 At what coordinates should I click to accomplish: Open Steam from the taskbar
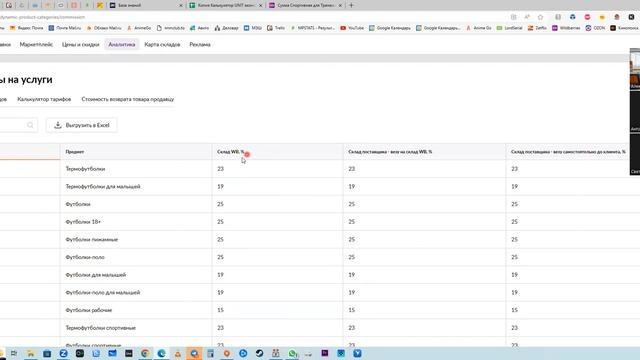tap(259, 353)
